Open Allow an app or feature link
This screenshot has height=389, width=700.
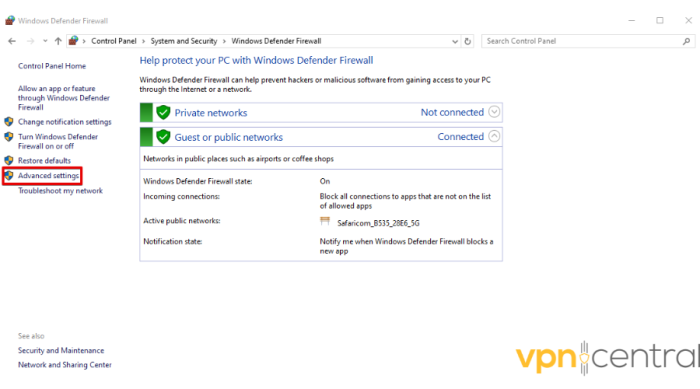[63, 98]
